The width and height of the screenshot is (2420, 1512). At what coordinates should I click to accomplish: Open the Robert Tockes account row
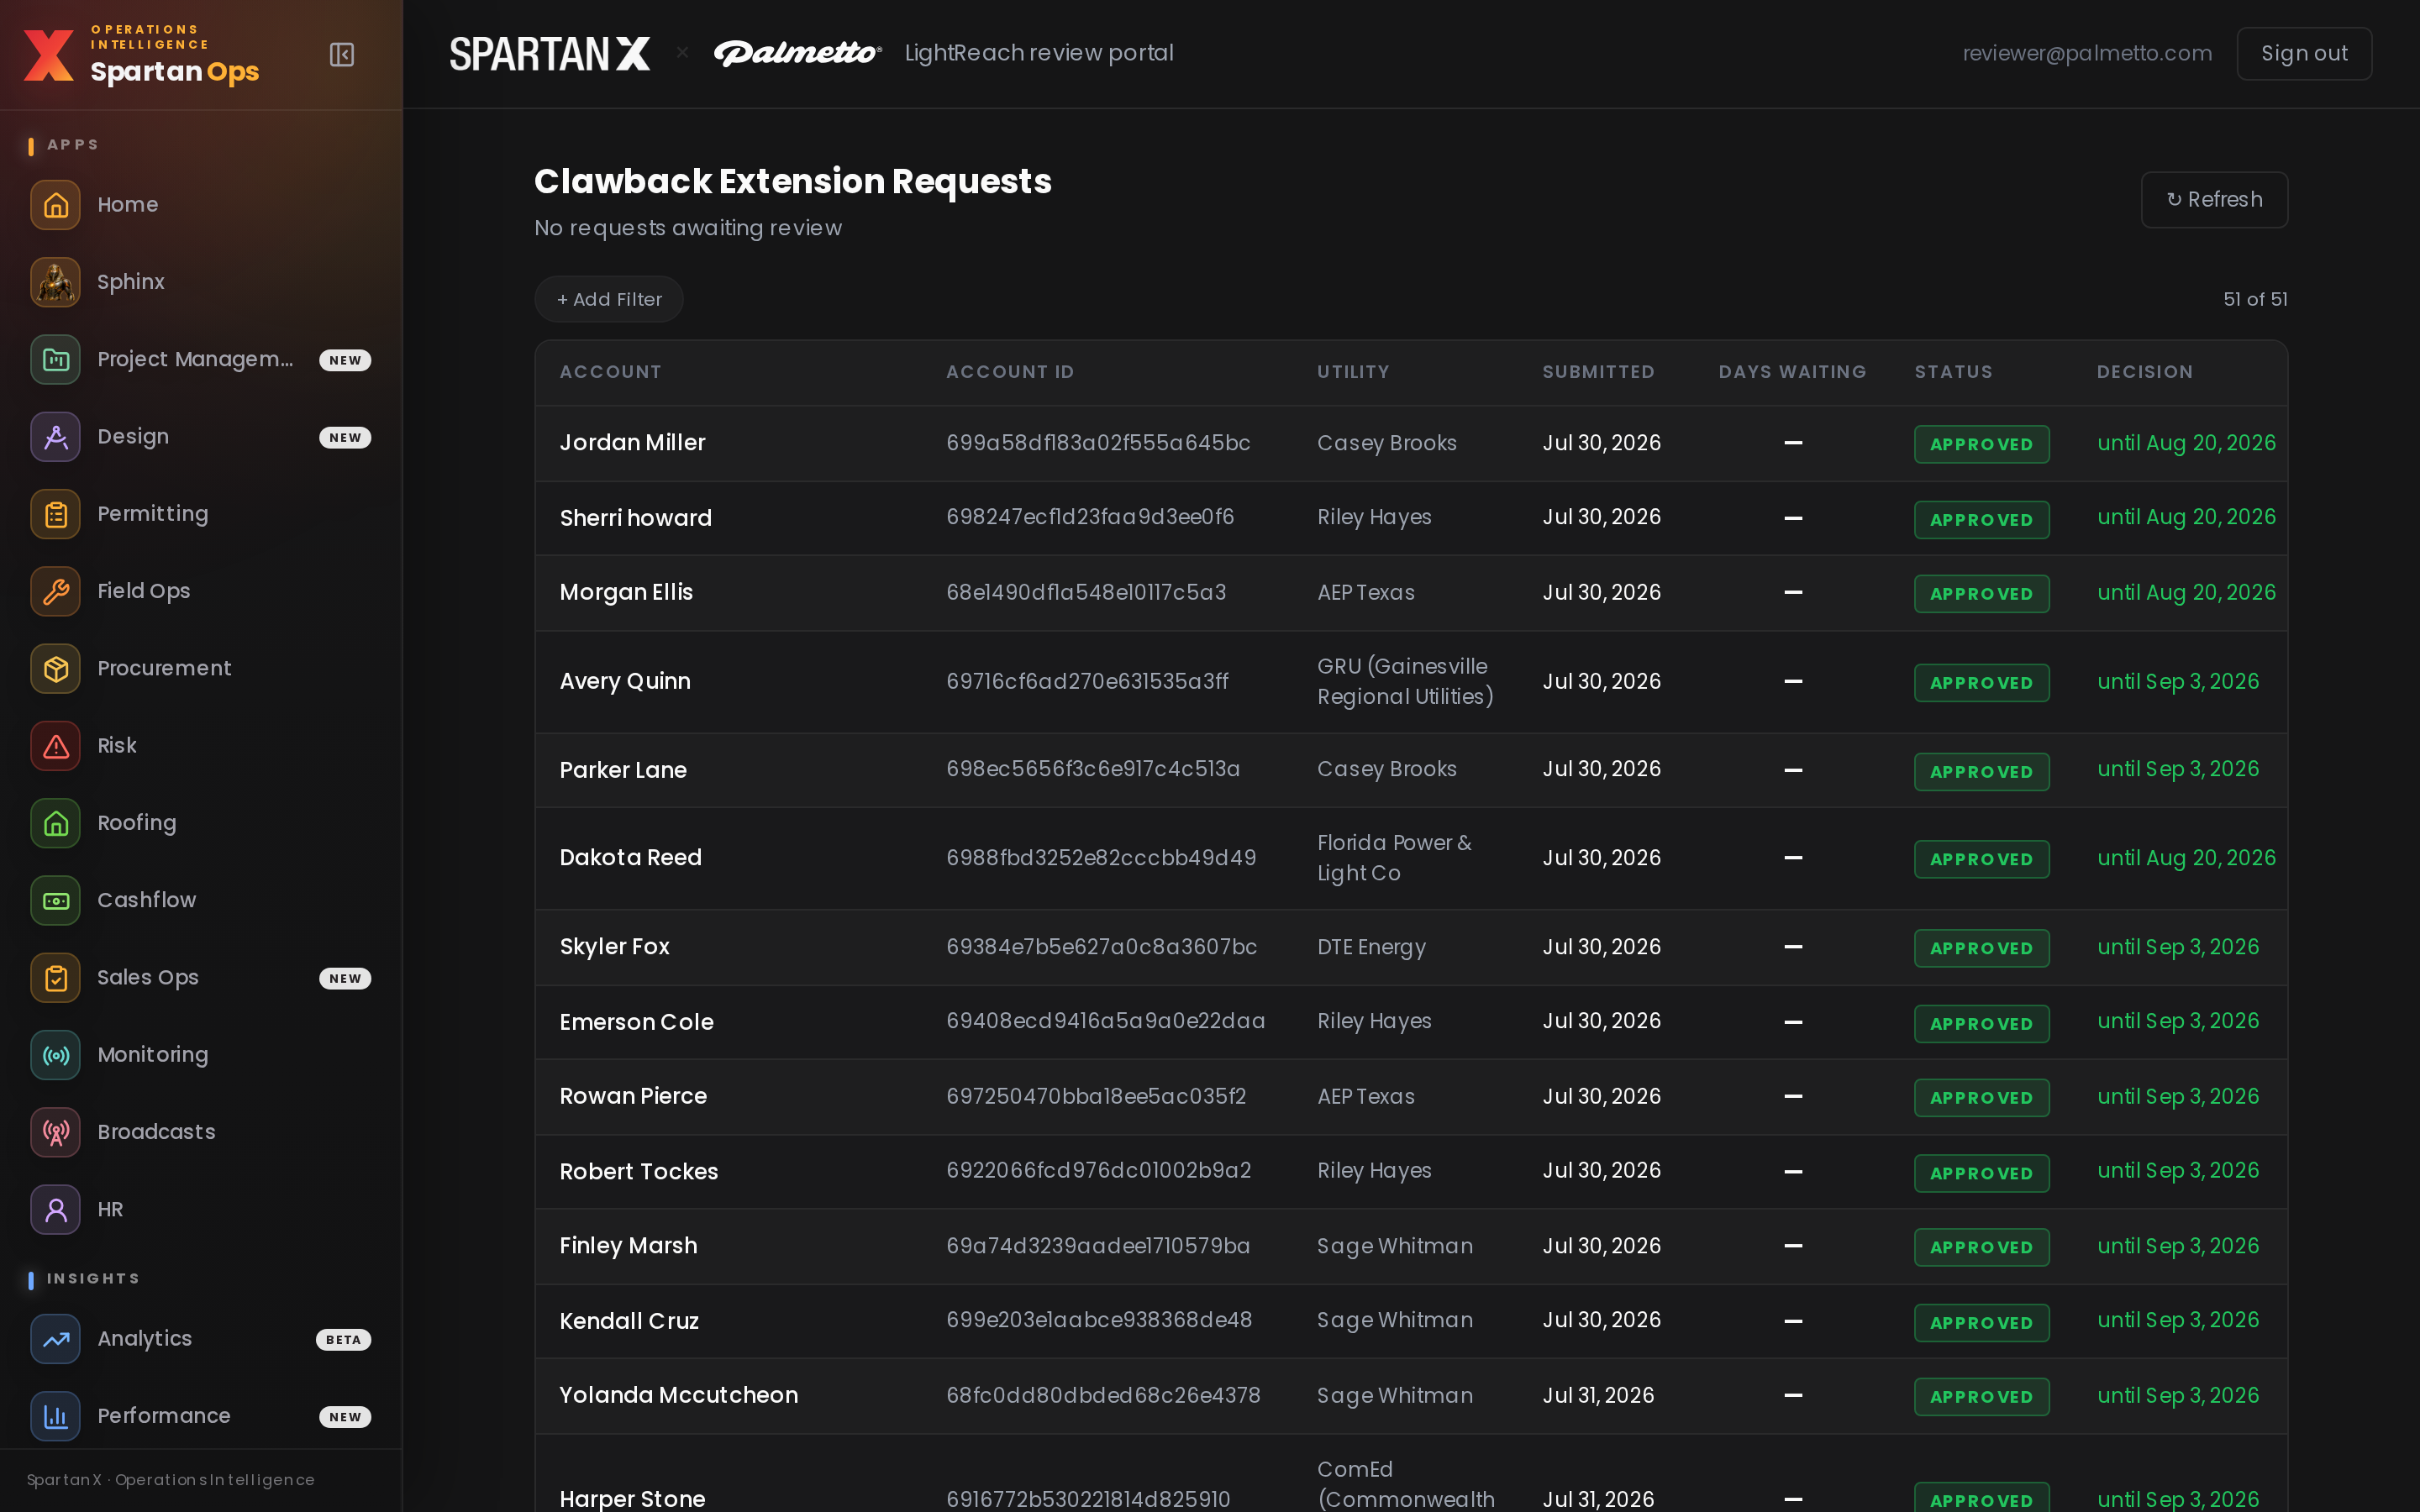coord(1411,1171)
